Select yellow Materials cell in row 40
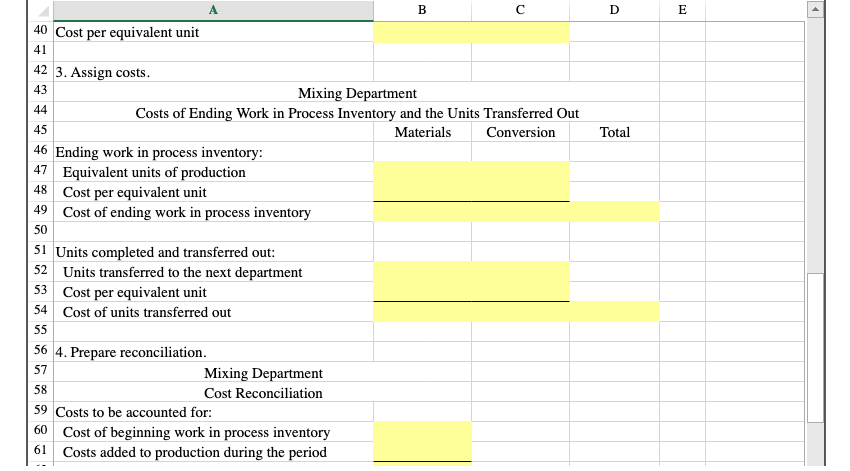This screenshot has height=471, width=850. pyautogui.click(x=422, y=33)
